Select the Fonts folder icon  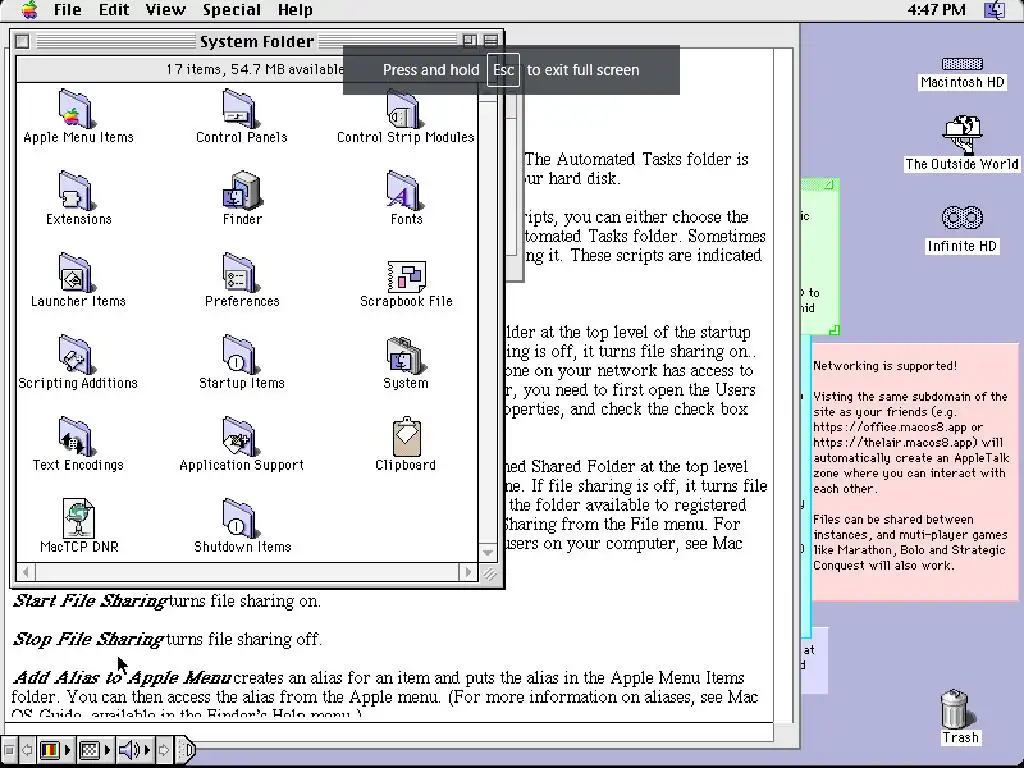[x=404, y=191]
